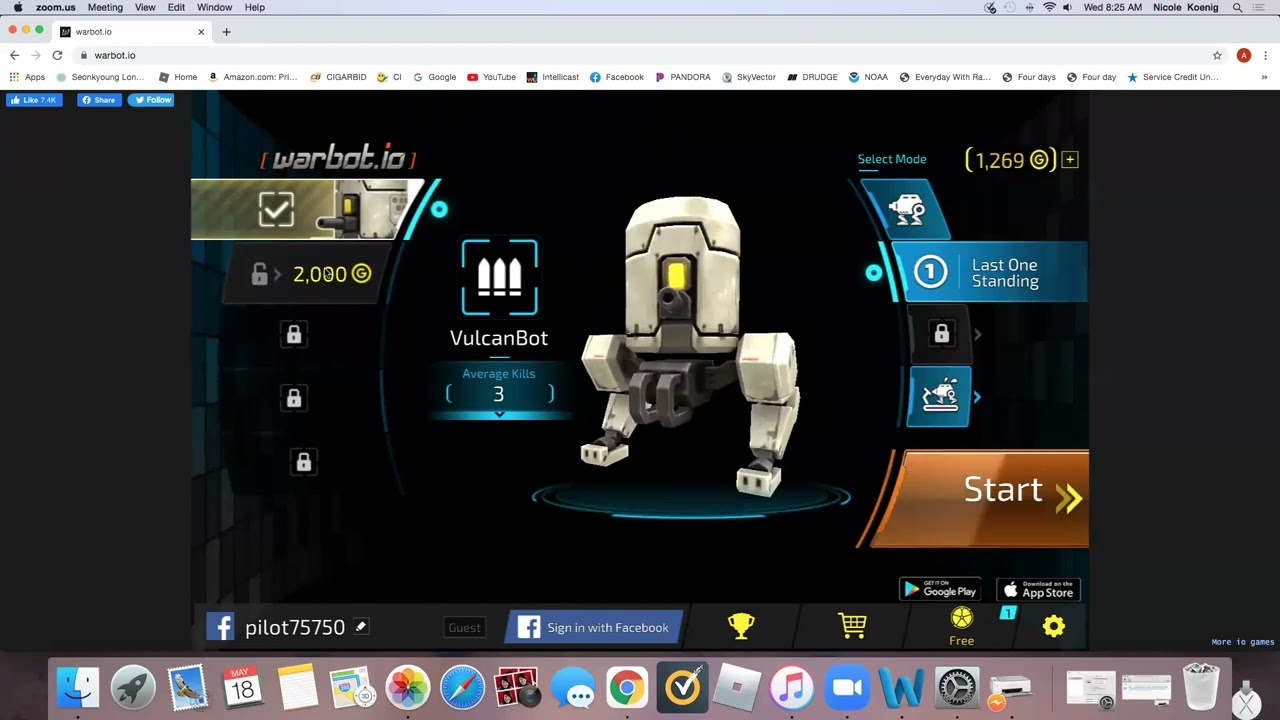The height and width of the screenshot is (720, 1280).
Task: Open the More io games link
Action: point(1242,642)
